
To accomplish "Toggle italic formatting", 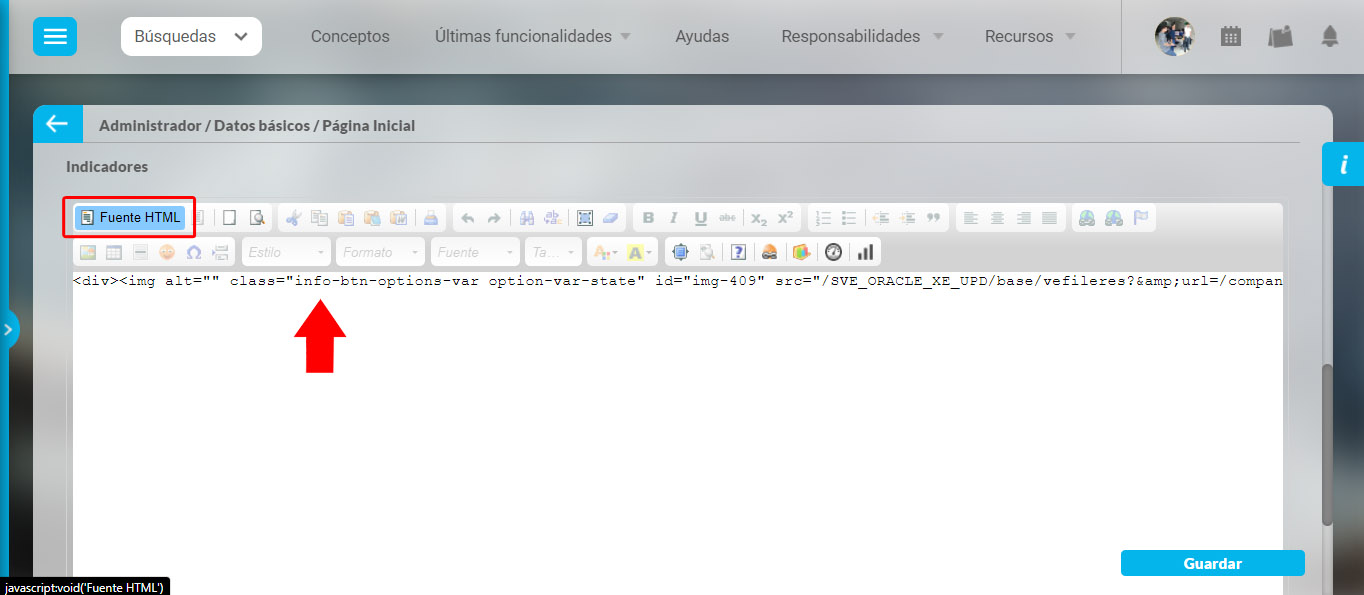I will (x=674, y=218).
